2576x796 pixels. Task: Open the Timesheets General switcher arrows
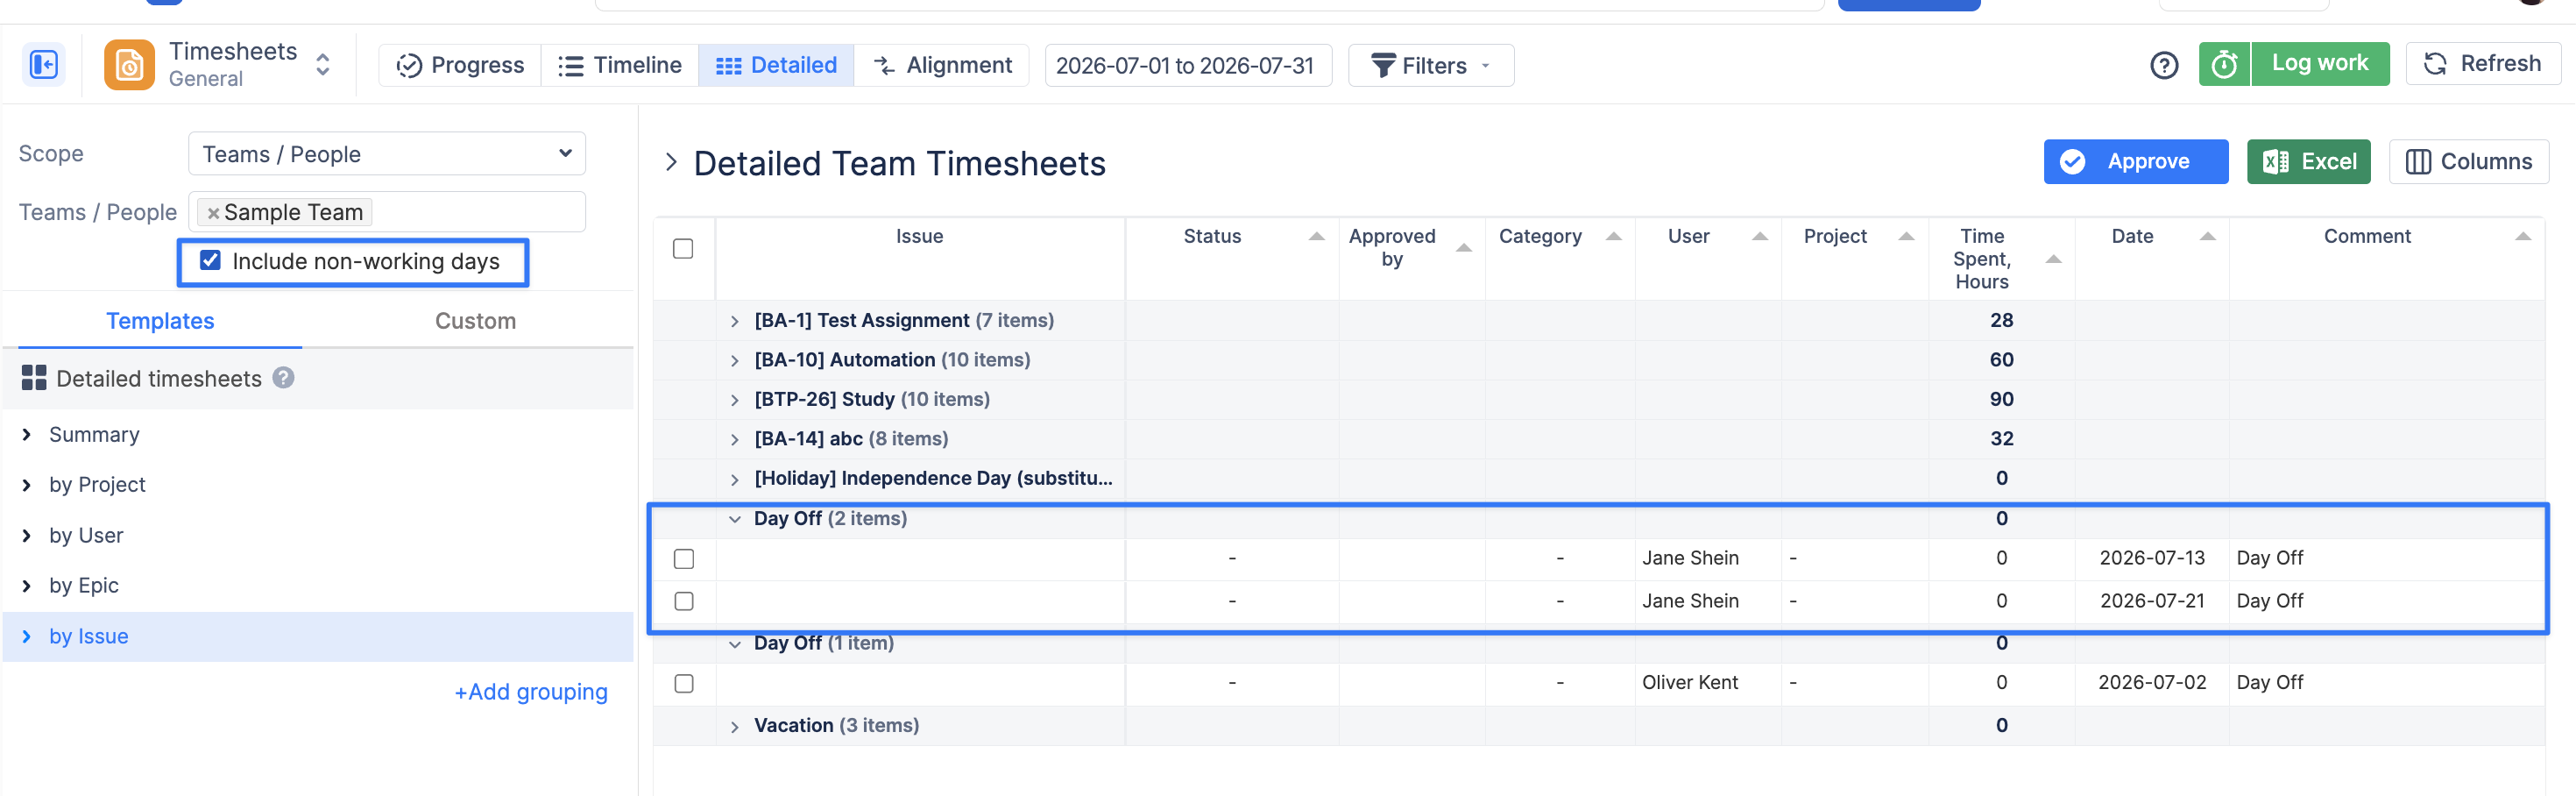[323, 65]
